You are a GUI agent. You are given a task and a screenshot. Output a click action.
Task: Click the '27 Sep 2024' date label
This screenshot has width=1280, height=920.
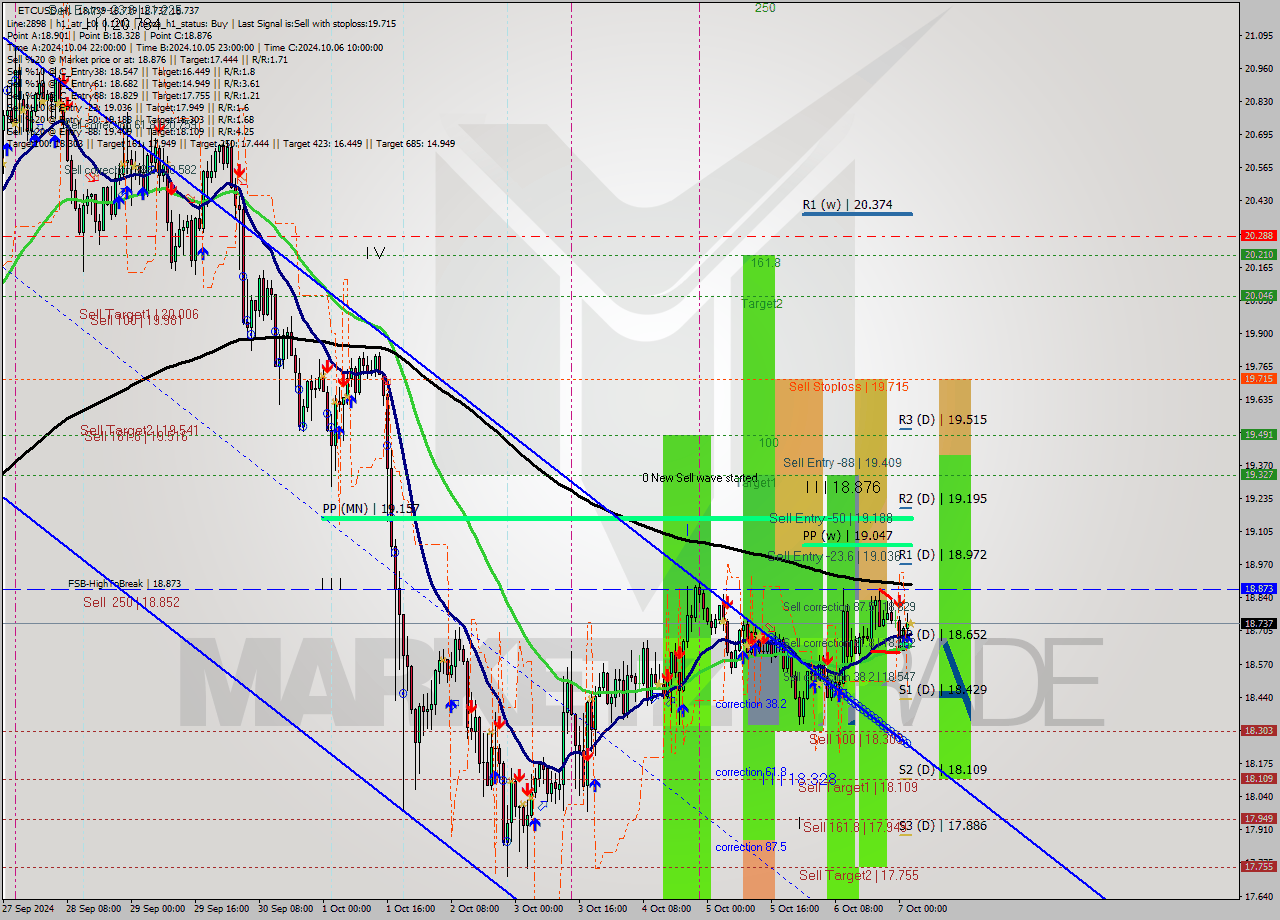click(28, 909)
